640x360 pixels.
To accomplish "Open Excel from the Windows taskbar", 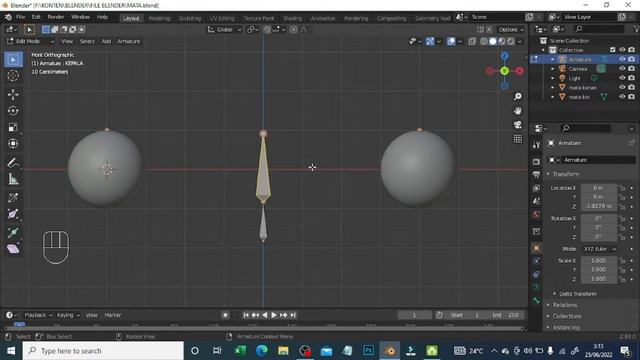I will [240, 351].
